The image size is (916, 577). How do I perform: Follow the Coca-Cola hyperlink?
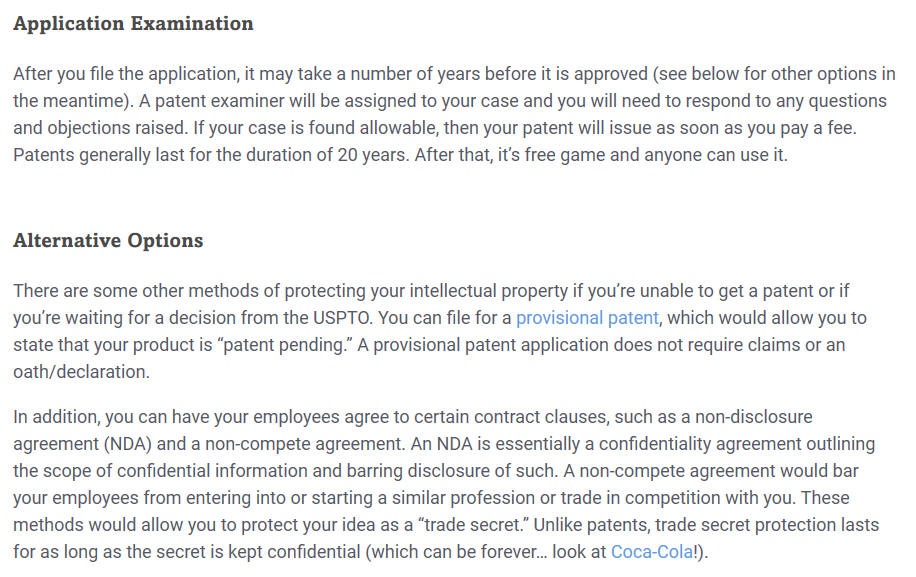coord(652,552)
